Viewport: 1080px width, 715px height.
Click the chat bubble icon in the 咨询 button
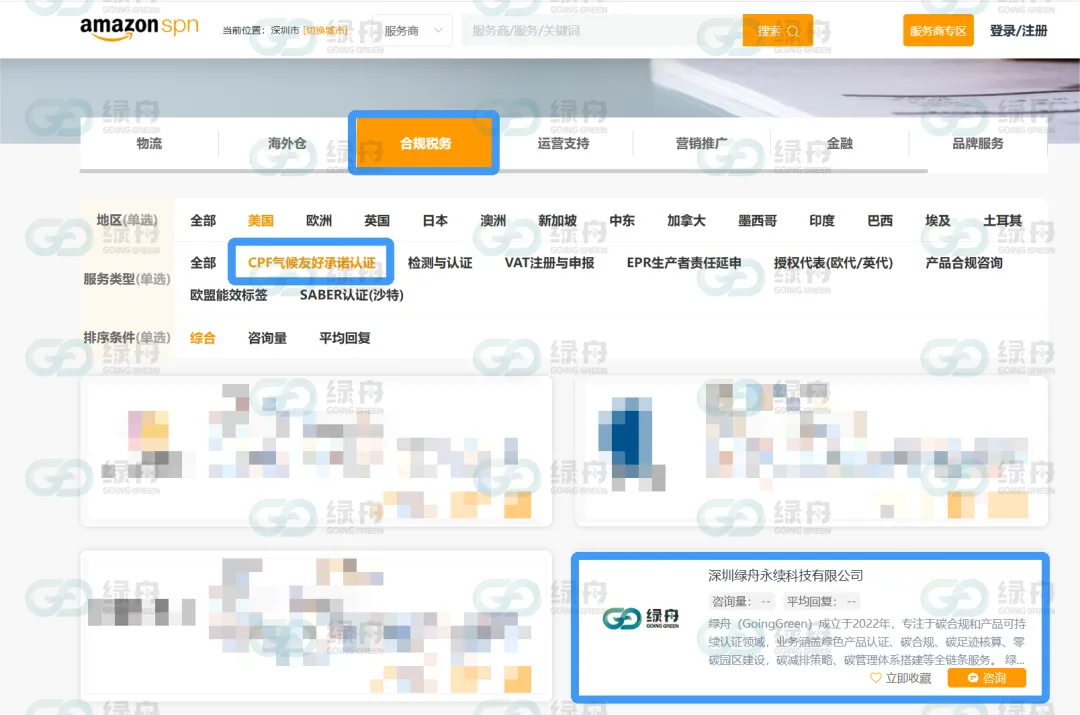tap(973, 678)
